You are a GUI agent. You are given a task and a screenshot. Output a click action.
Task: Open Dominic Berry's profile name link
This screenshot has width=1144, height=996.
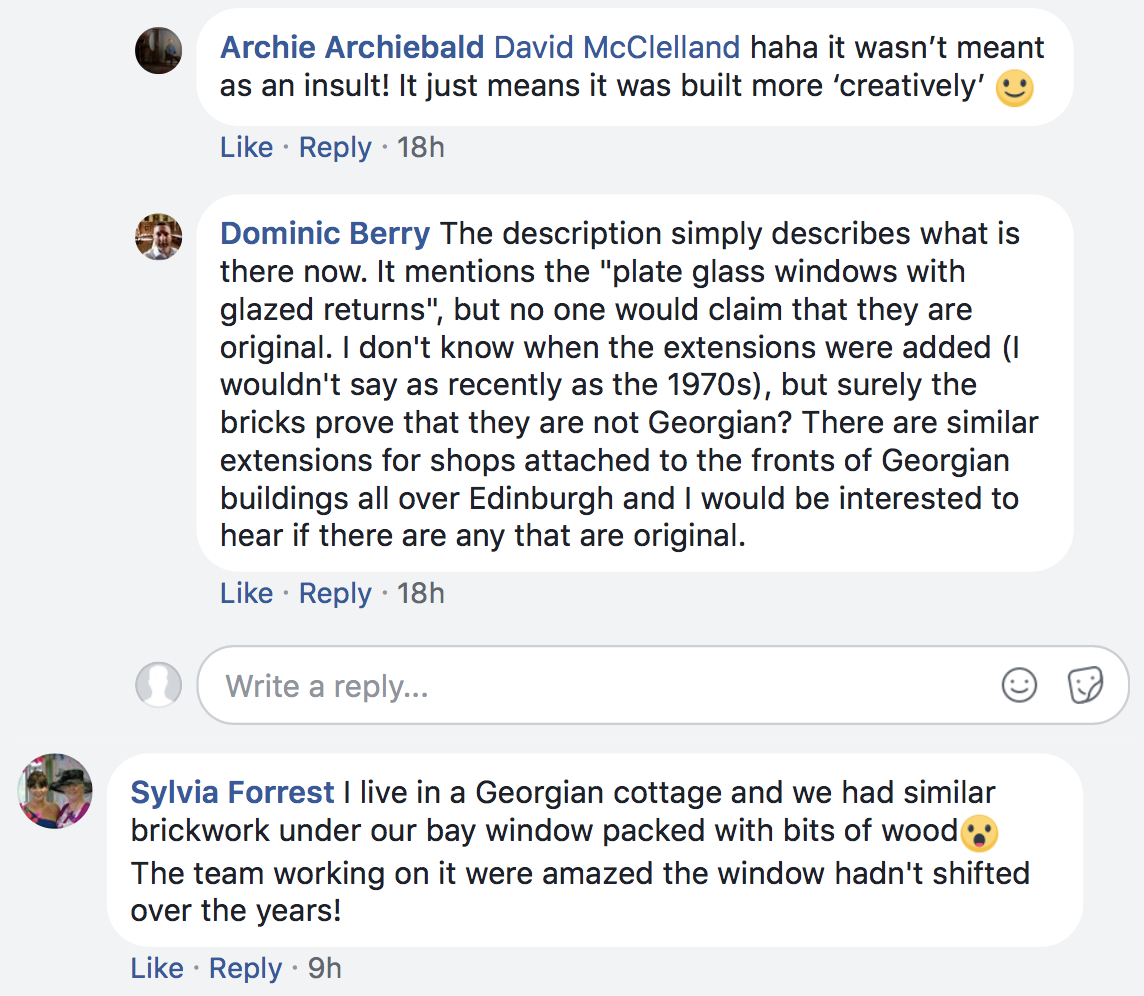325,234
